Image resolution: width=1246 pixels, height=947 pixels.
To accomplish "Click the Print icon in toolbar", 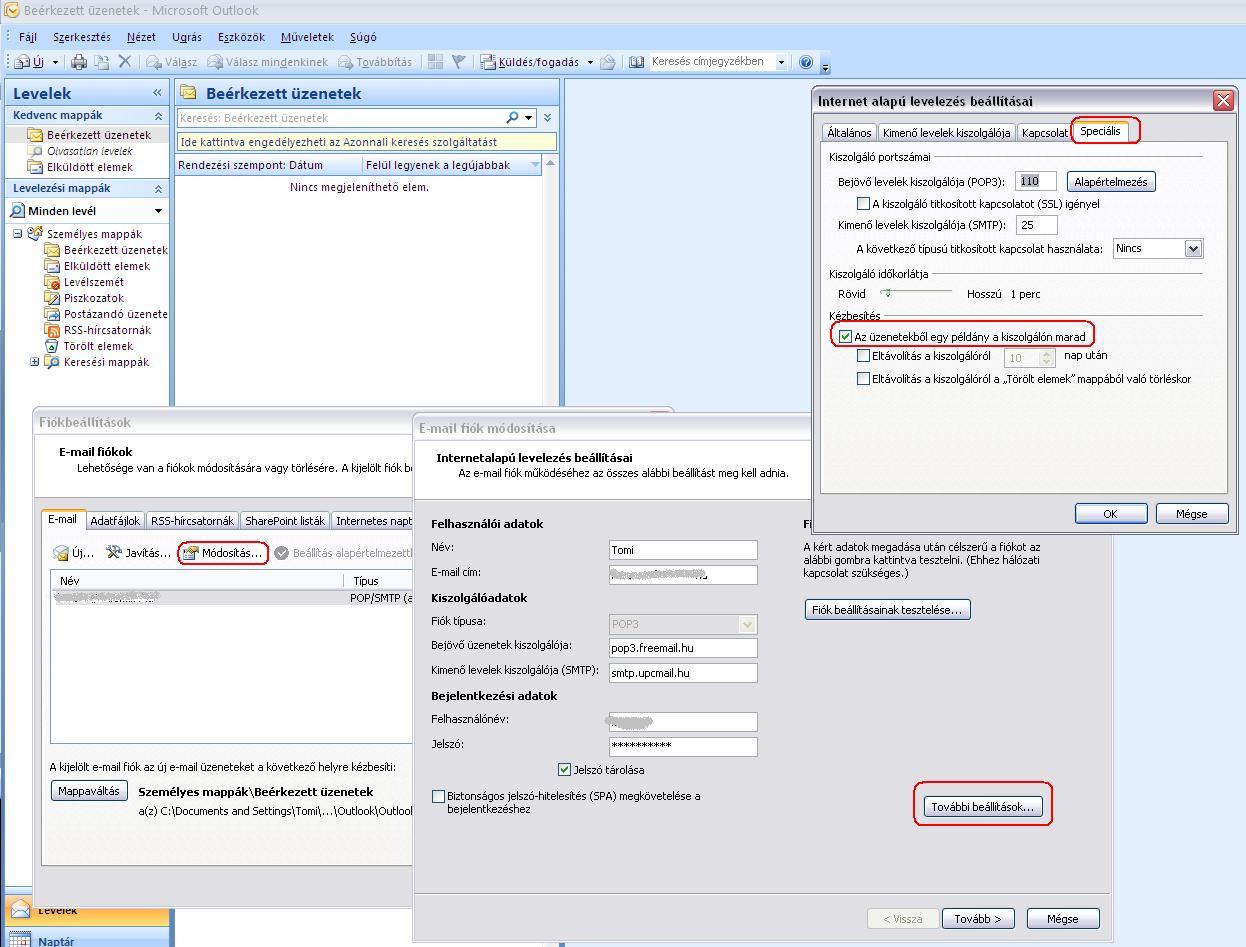I will (79, 62).
